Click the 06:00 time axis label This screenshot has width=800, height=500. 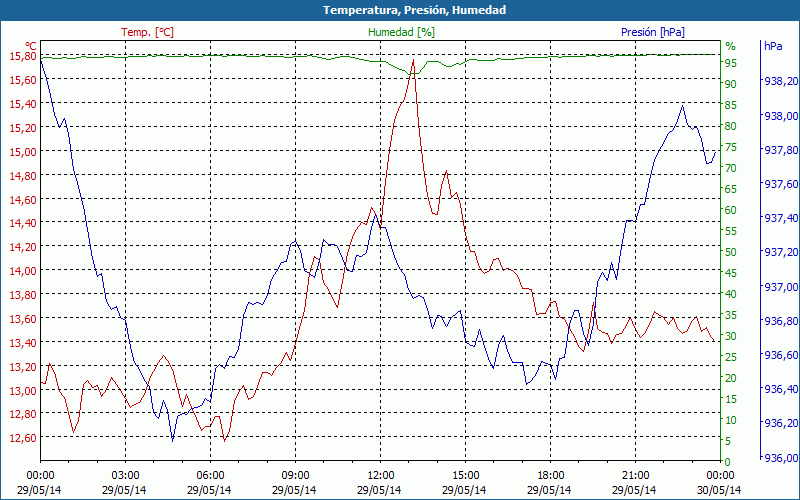[x=210, y=476]
